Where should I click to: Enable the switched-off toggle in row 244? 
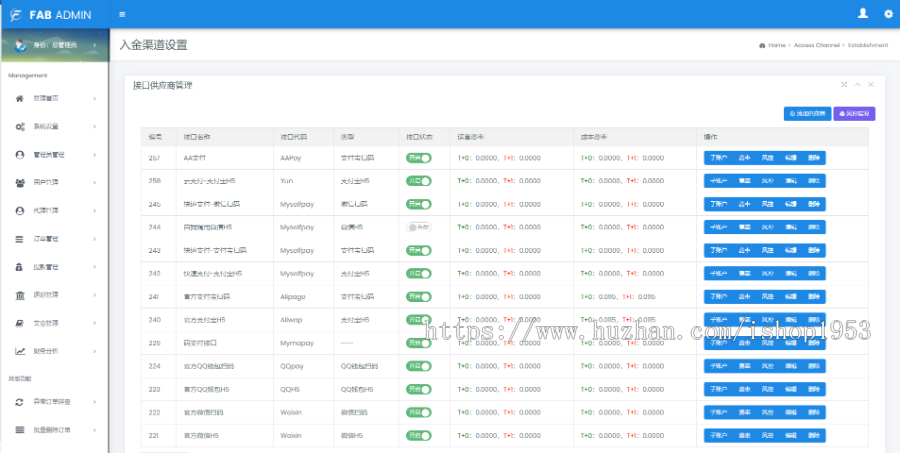(418, 227)
